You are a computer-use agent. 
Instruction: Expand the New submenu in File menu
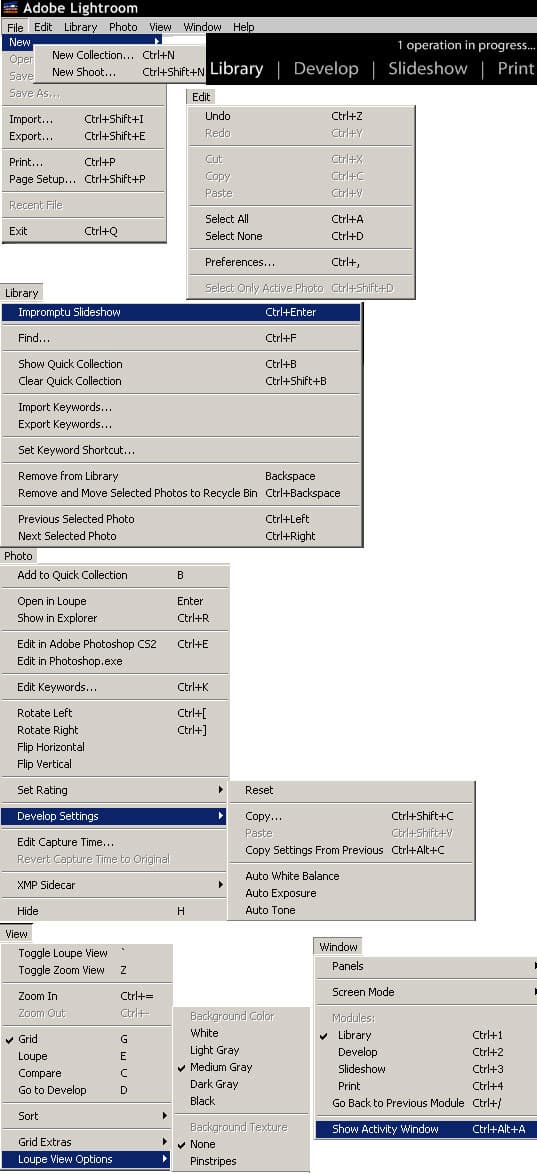(x=82, y=42)
